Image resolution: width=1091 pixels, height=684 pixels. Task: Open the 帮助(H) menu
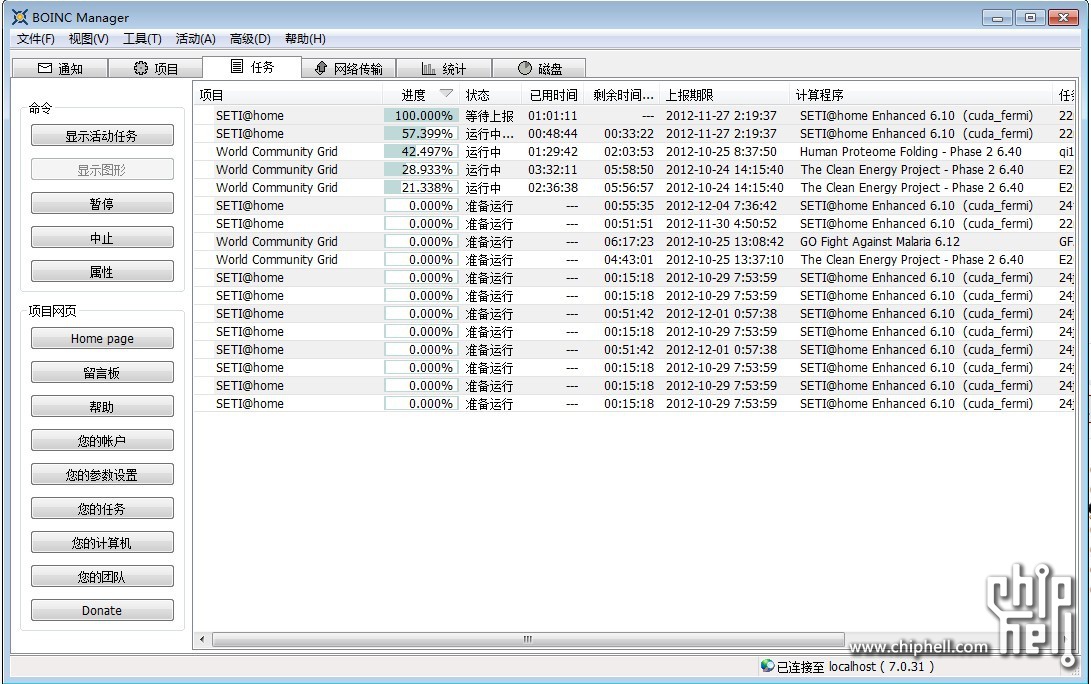(x=305, y=39)
